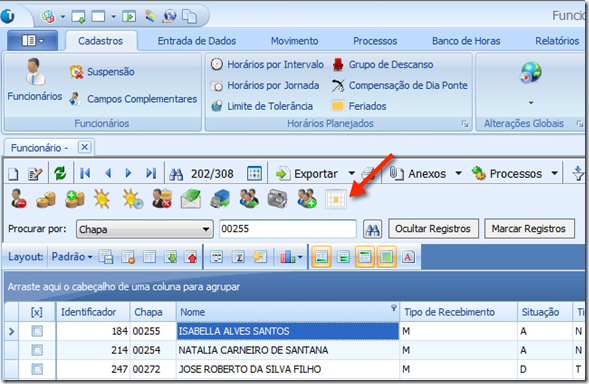Click man with briefcase and red X icon
This screenshot has height=384, width=589.
tap(162, 199)
